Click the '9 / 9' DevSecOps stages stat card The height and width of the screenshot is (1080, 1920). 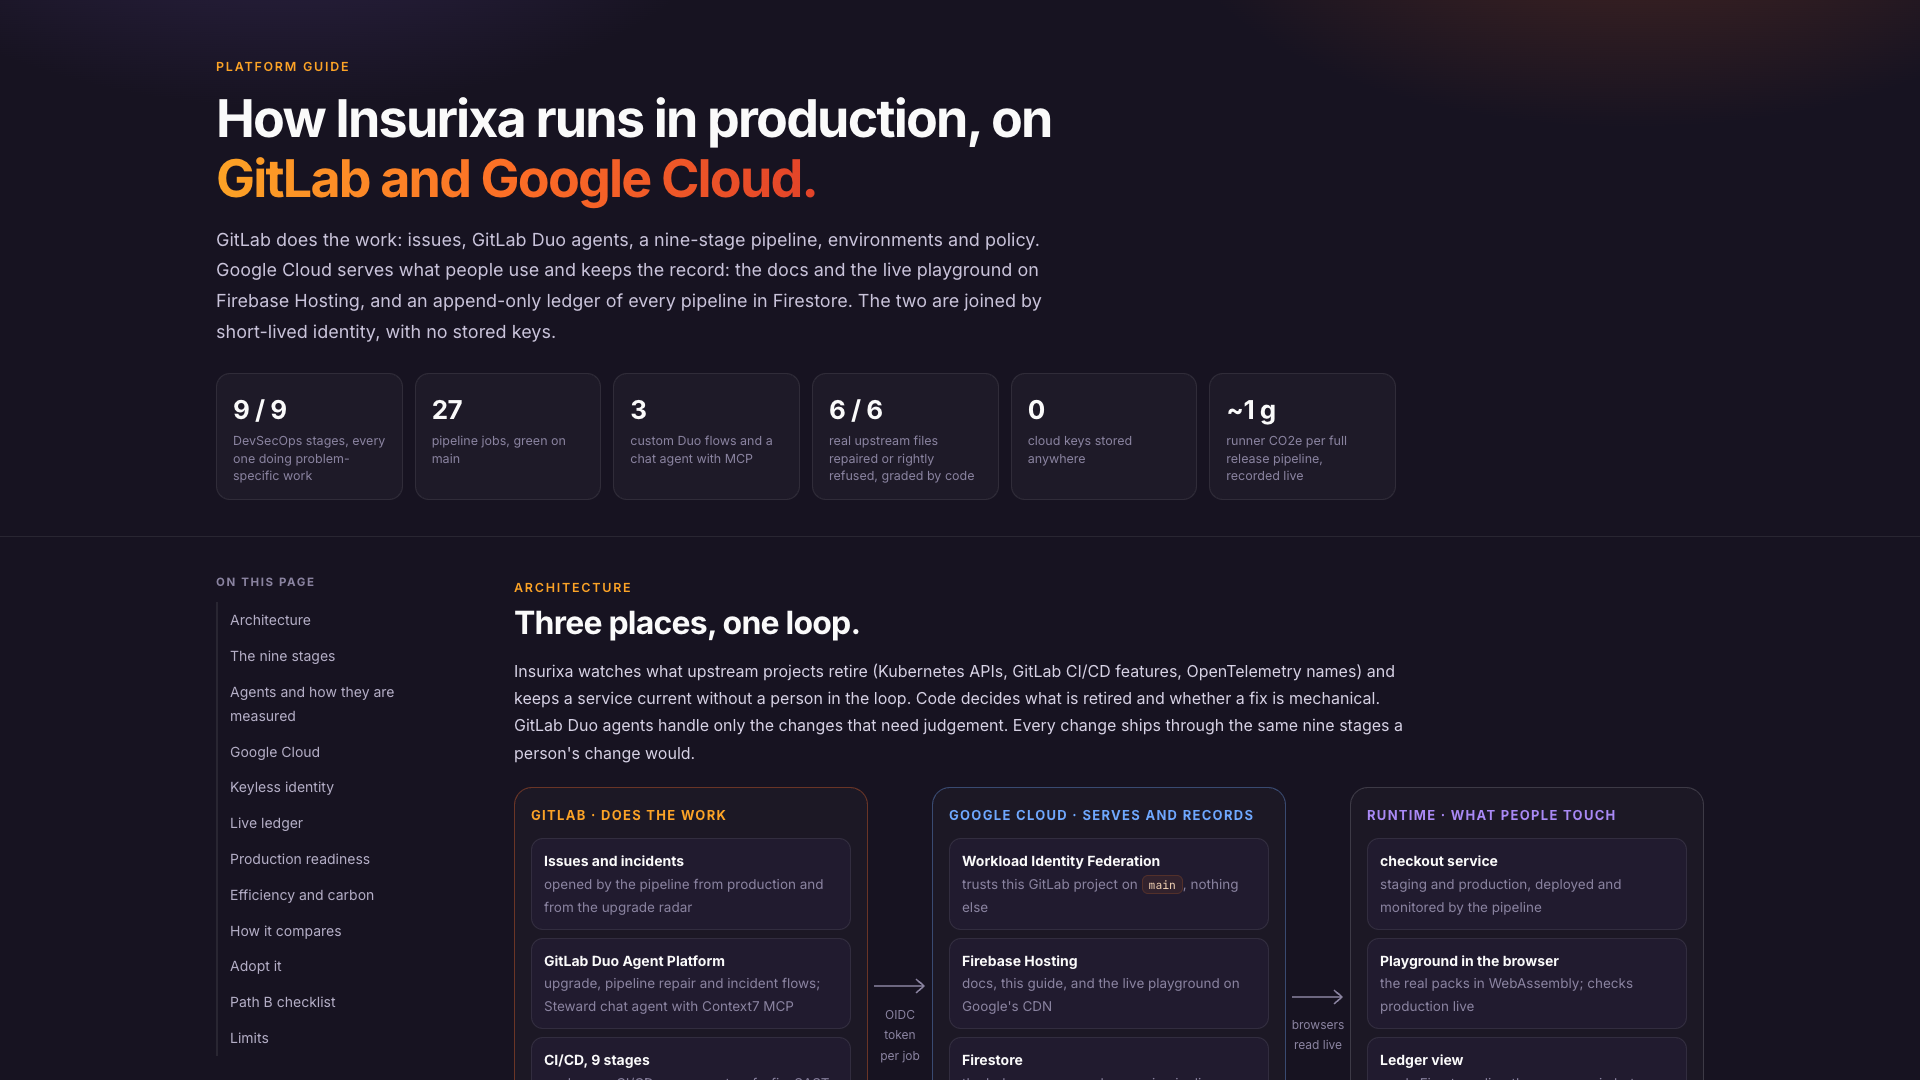(x=309, y=437)
